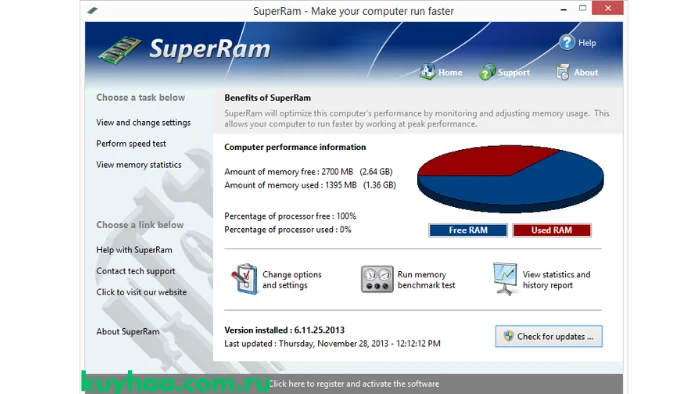Image resolution: width=700 pixels, height=394 pixels.
Task: Minimize the SuperRam window
Action: pos(563,8)
